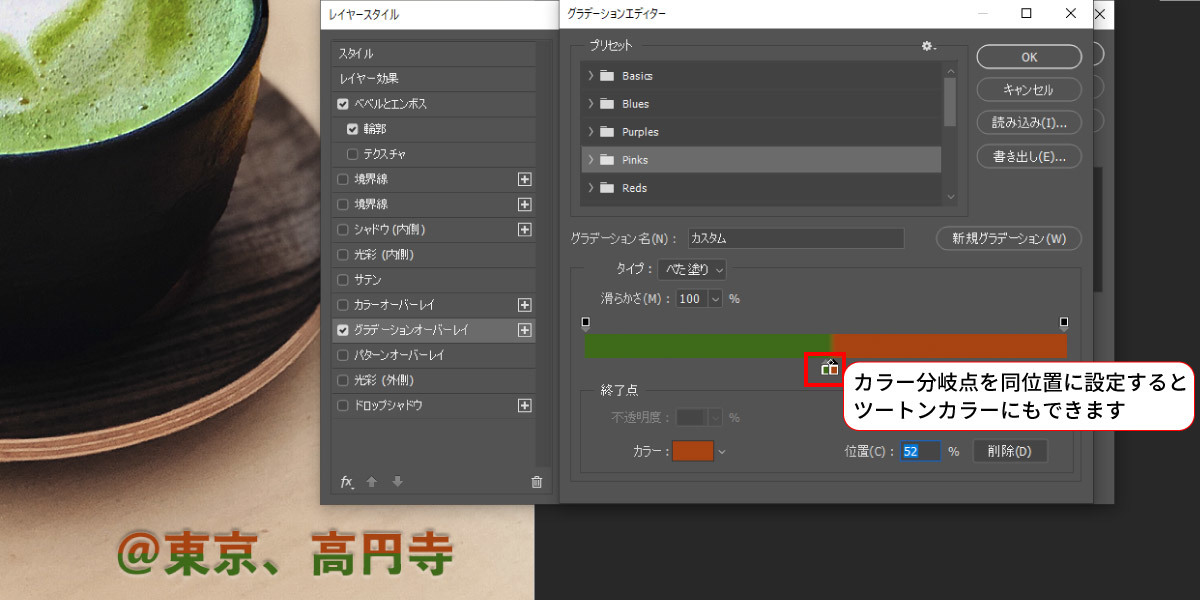Open the タイプ べた塗り dropdown
This screenshot has height=600, width=1200.
(692, 269)
